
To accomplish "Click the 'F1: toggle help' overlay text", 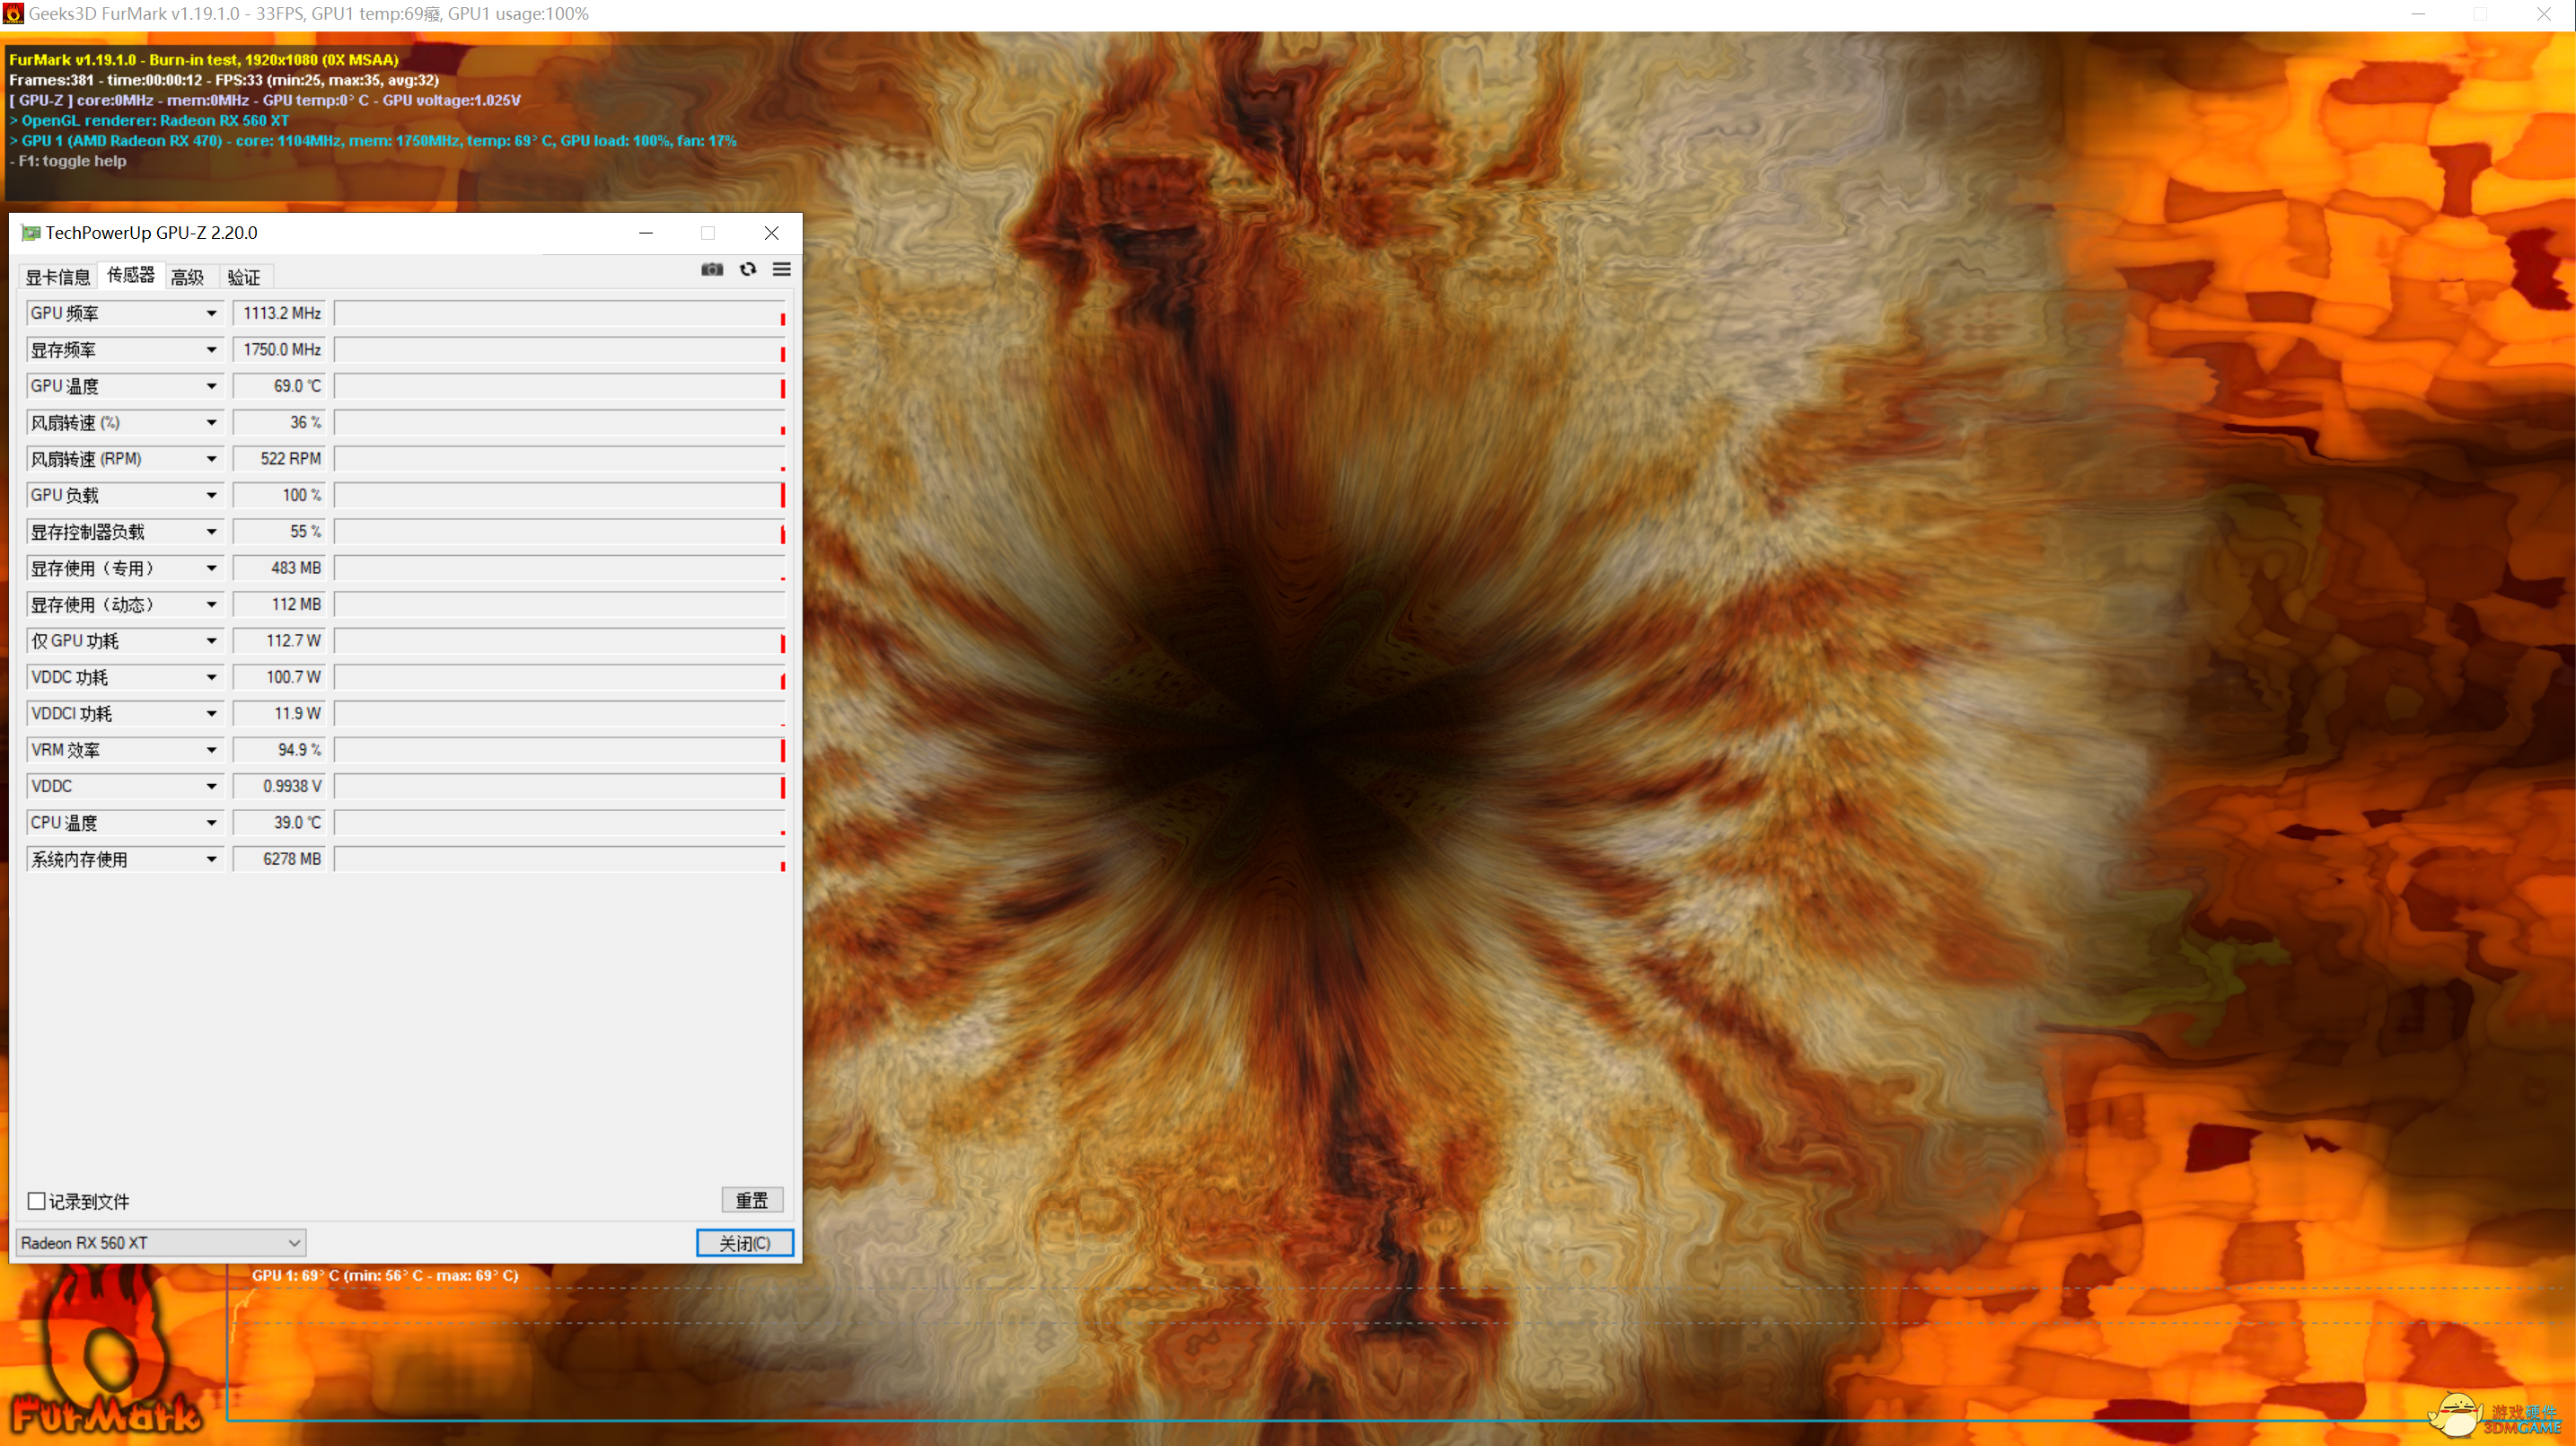I will click(x=68, y=161).
